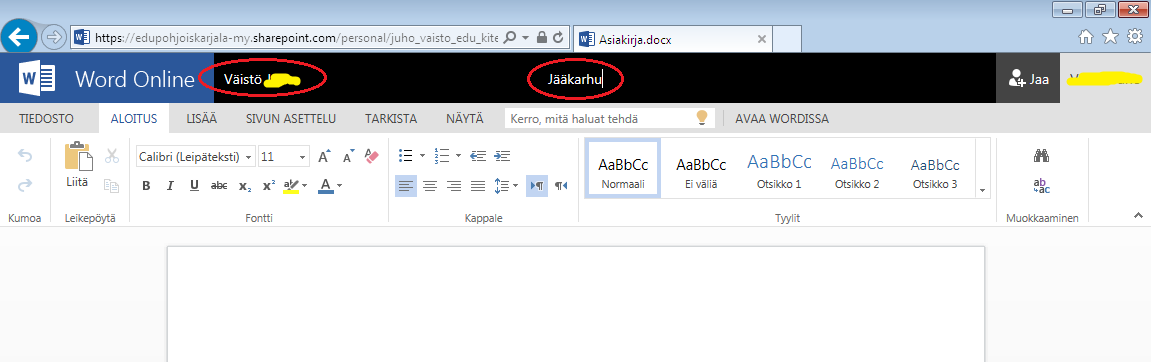The height and width of the screenshot is (362, 1151).
Task: Center align text
Action: 430,186
